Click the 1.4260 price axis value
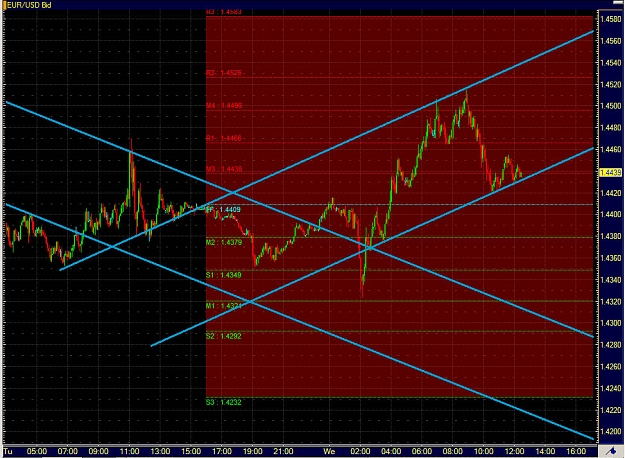 [x=611, y=366]
